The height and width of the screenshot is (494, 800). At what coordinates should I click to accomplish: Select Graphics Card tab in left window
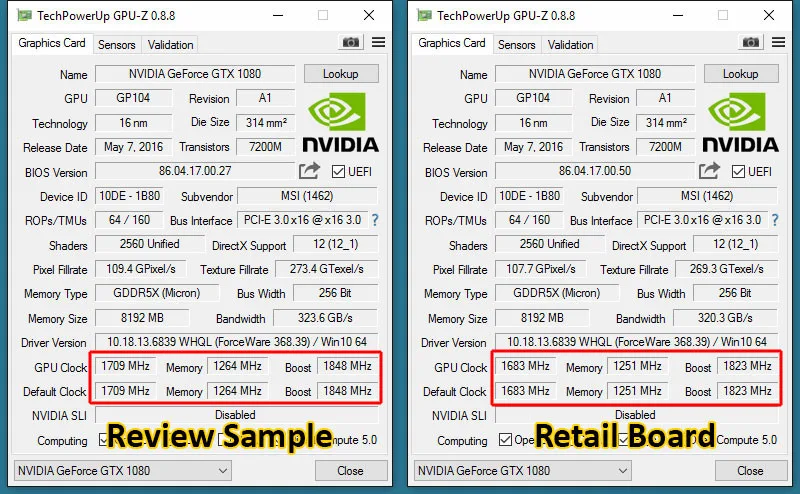click(52, 43)
